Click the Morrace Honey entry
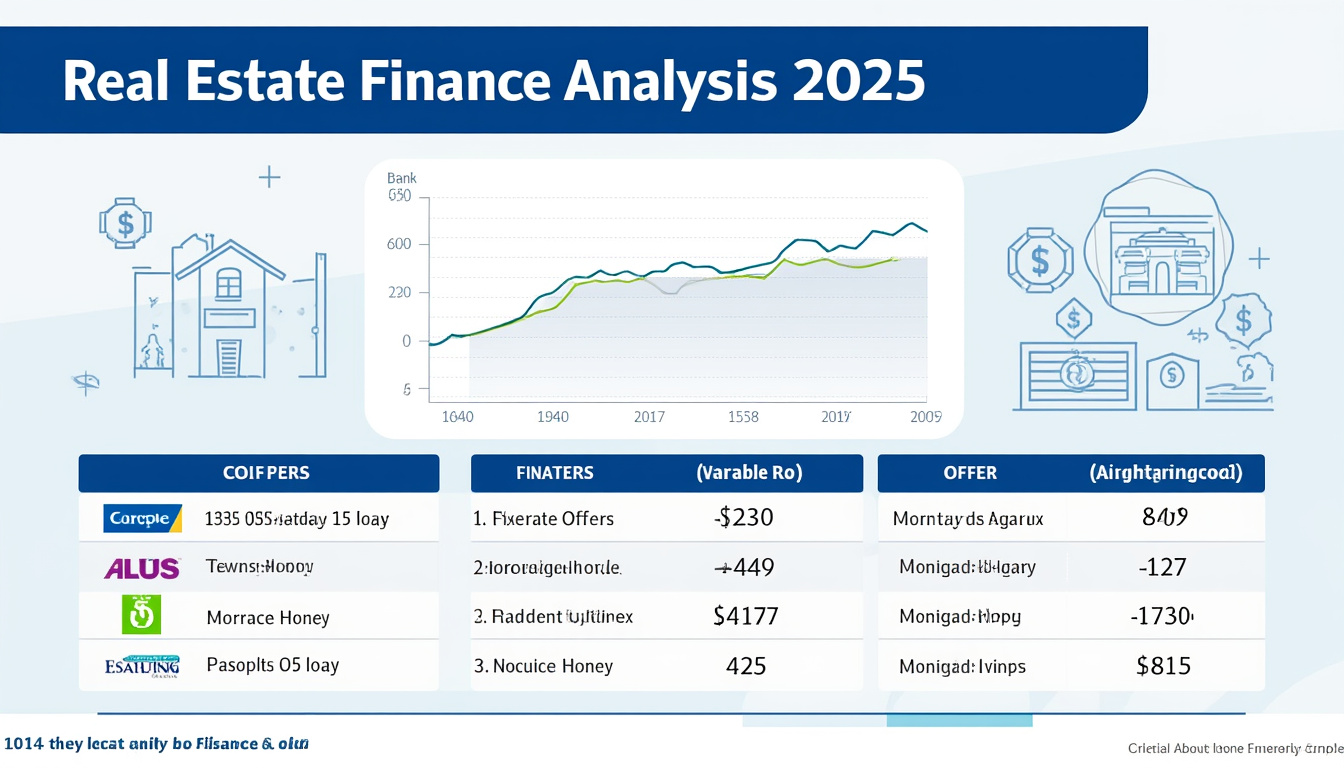 267,617
